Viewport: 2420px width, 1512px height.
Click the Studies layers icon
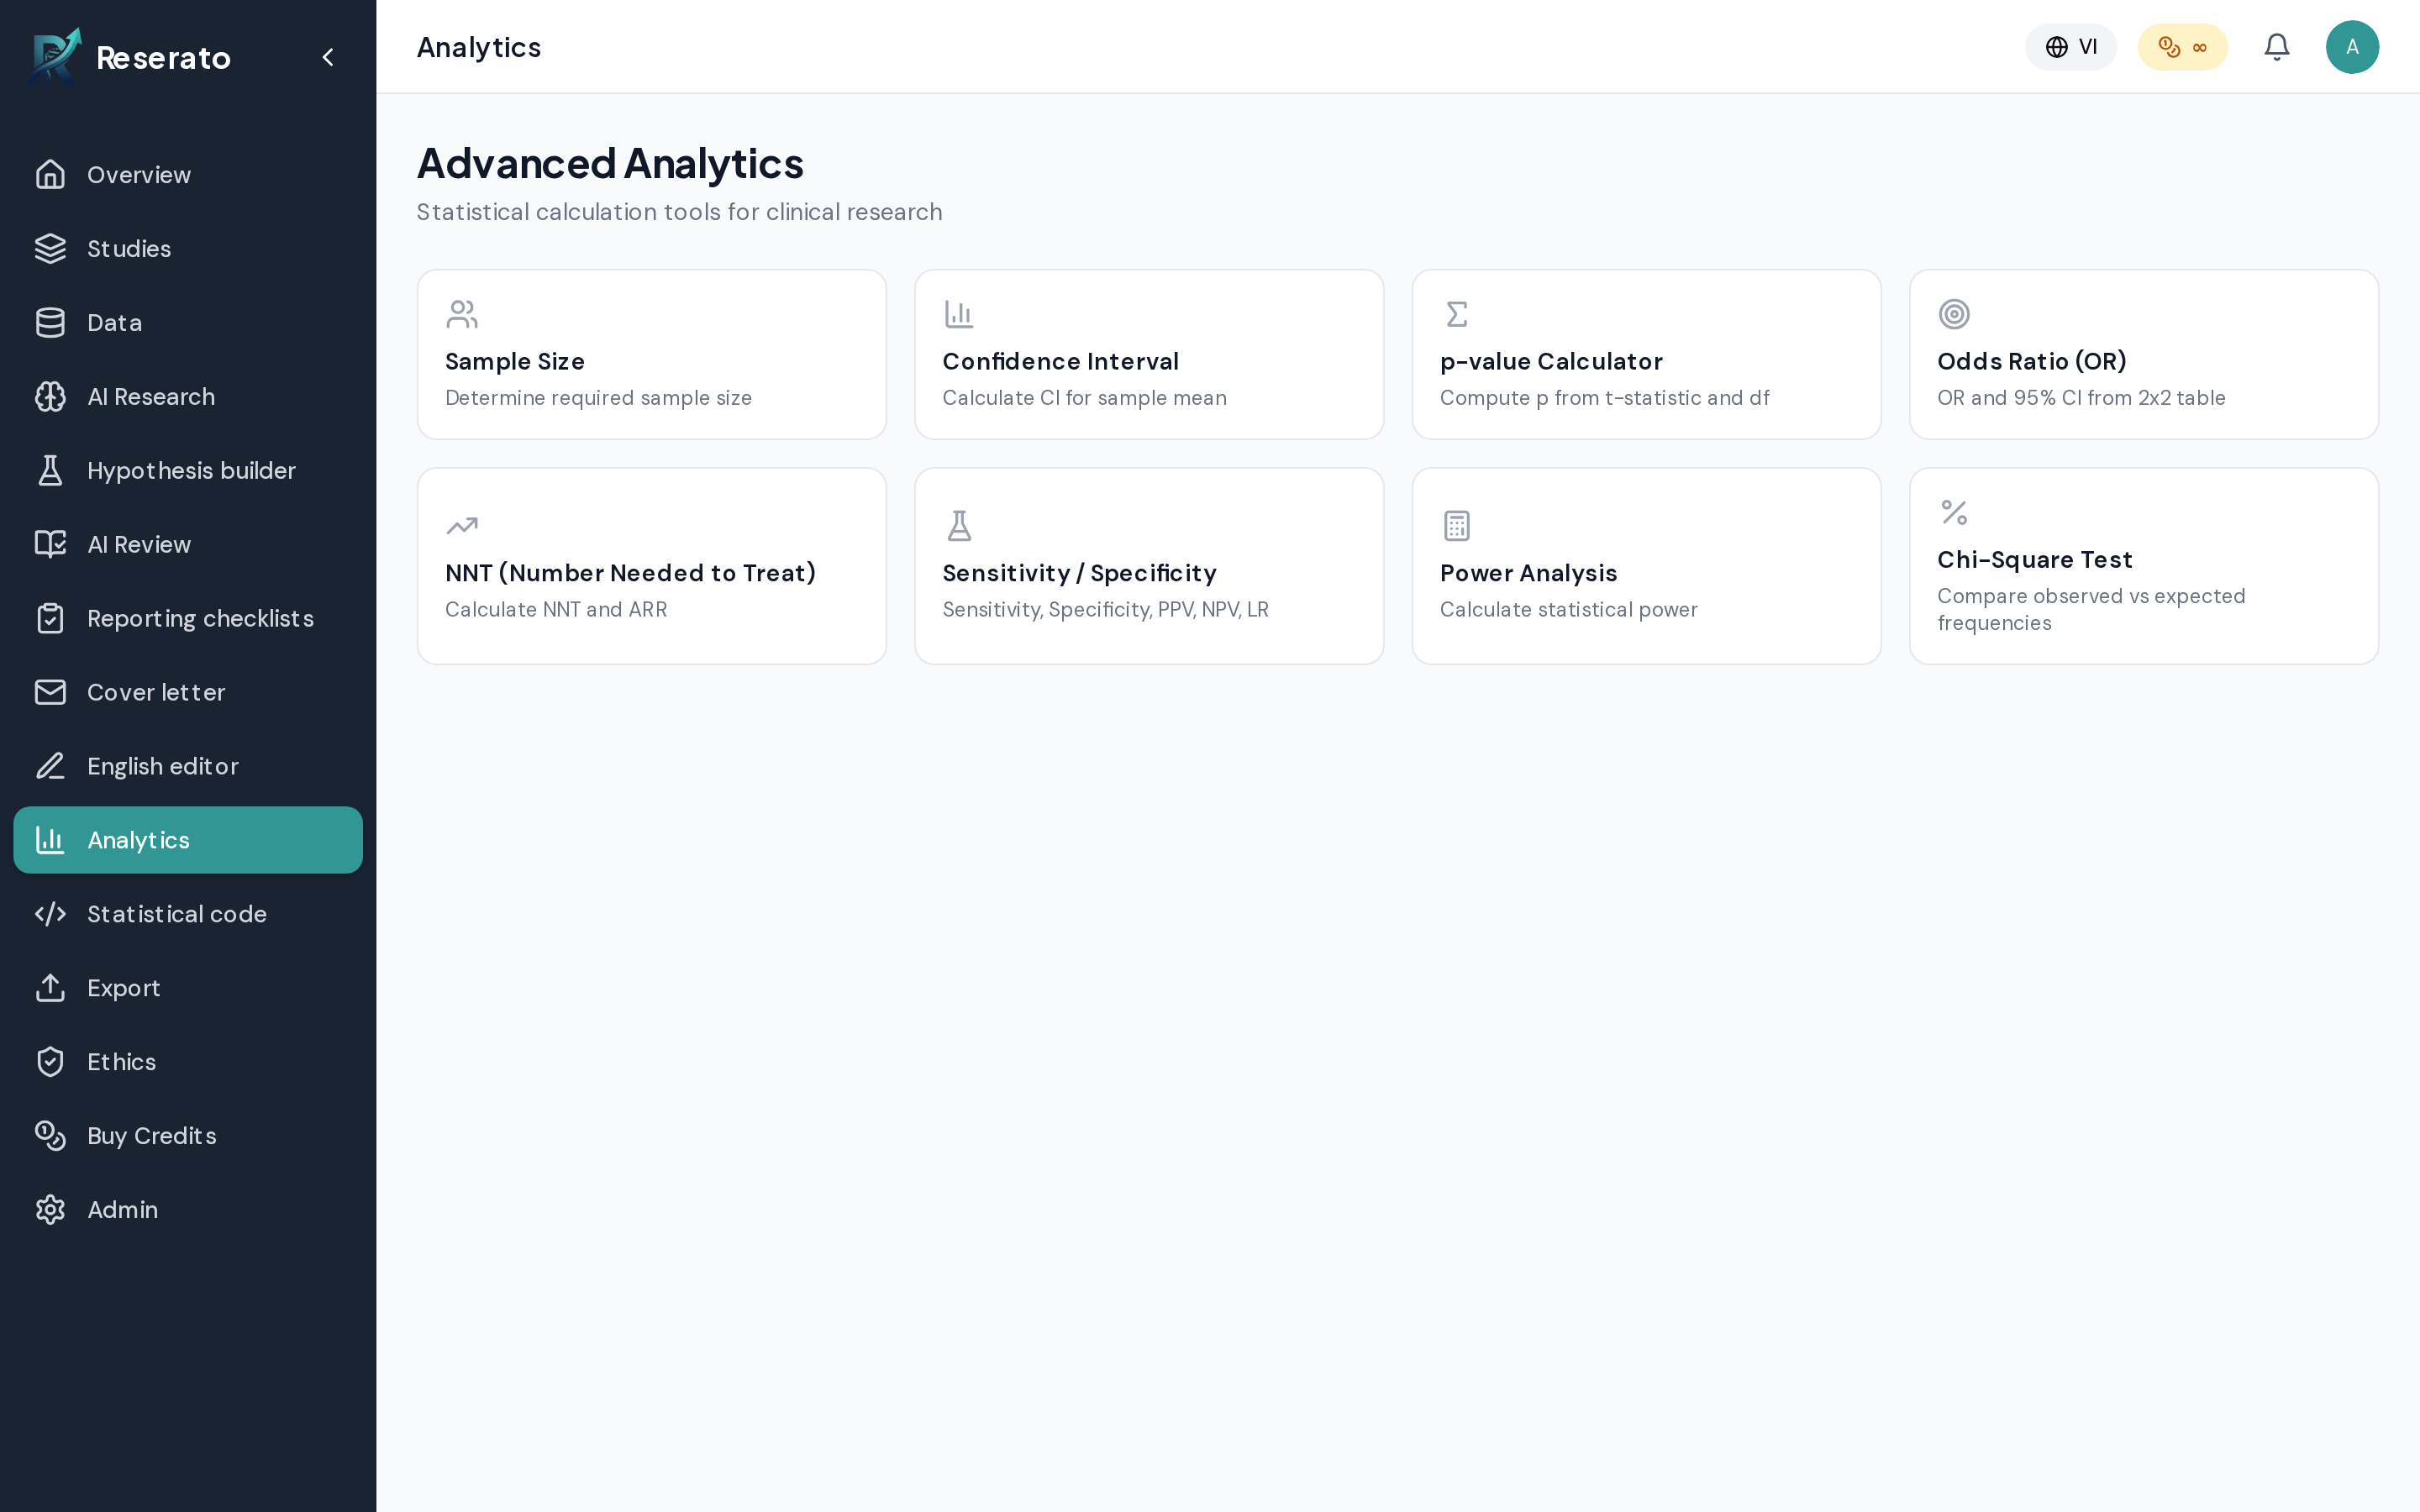tap(50, 249)
